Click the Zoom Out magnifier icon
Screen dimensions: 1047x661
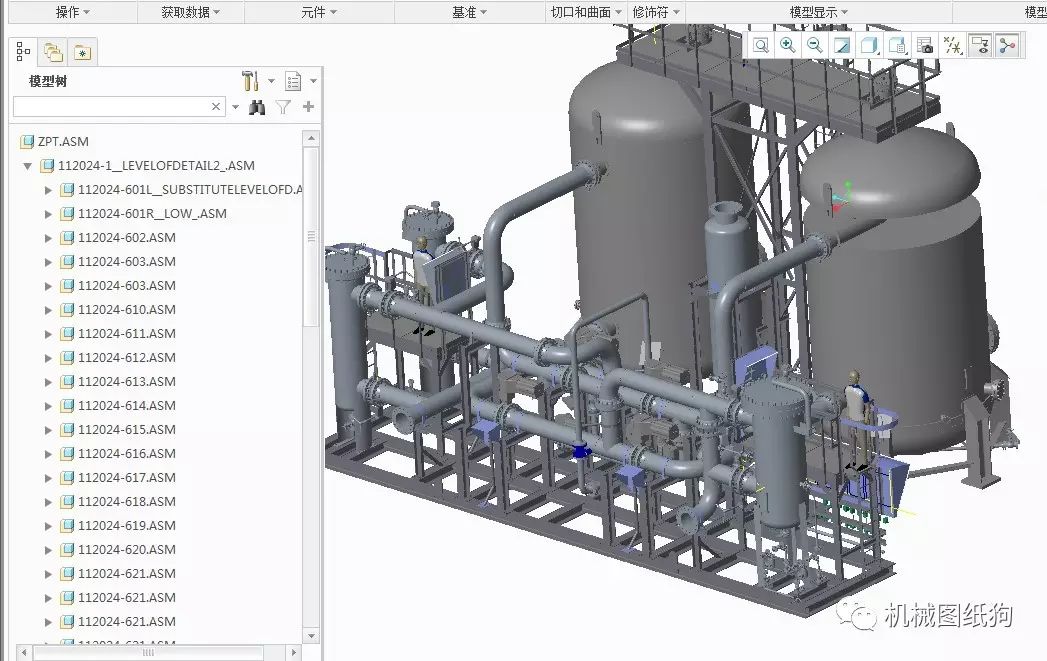(x=815, y=45)
